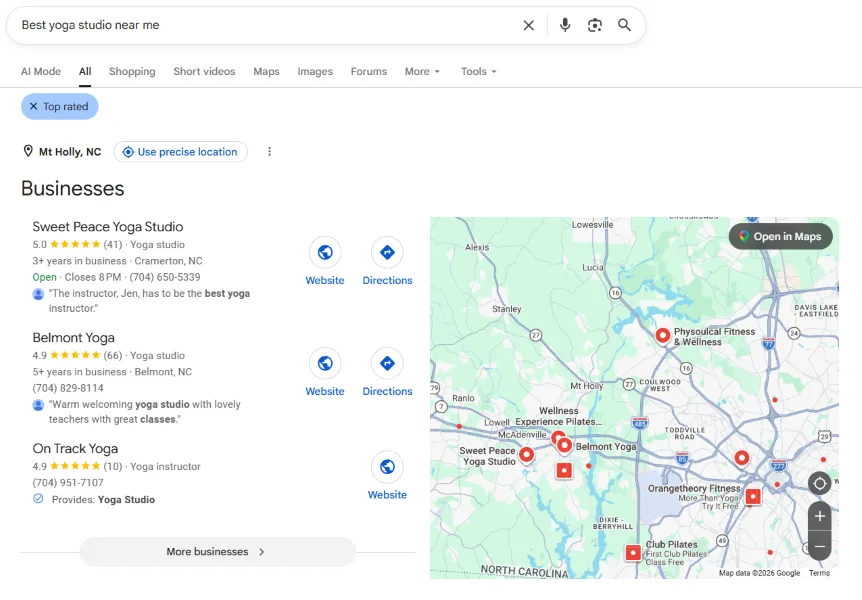The height and width of the screenshot is (600, 862).
Task: Click Use precise location button
Action: 180,152
